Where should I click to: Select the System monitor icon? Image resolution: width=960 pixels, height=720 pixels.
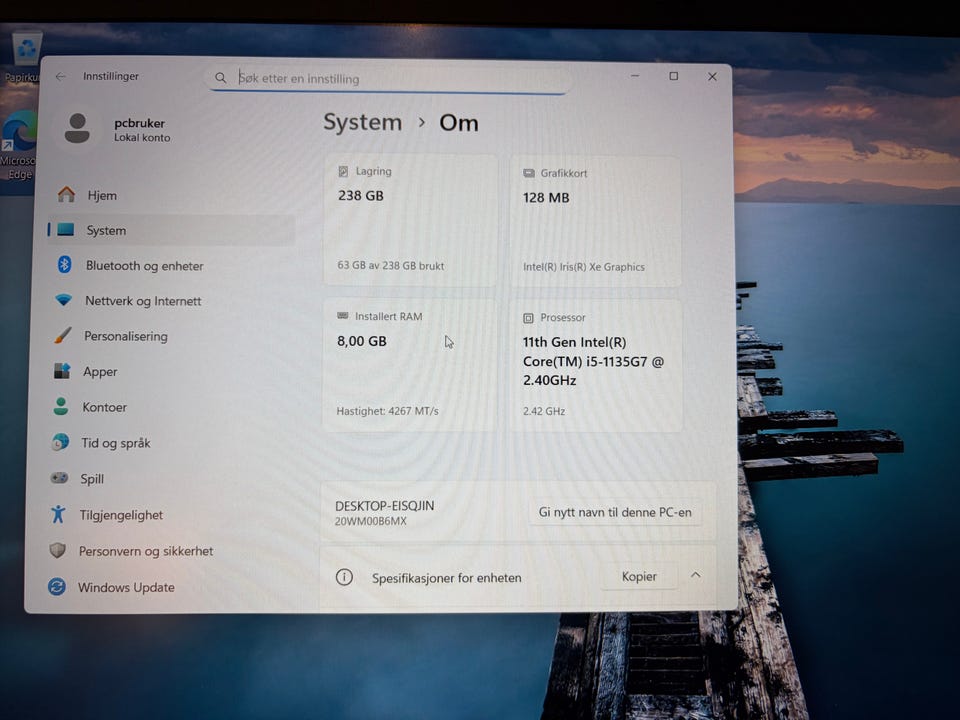pos(66,230)
